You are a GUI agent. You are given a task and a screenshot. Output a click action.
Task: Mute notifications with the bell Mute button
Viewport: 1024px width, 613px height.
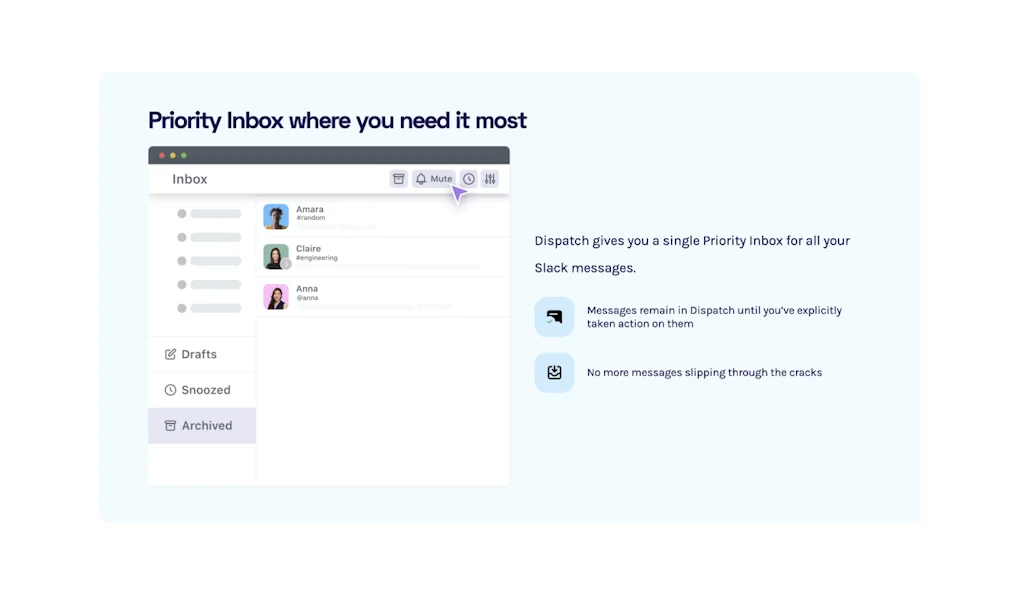[434, 179]
